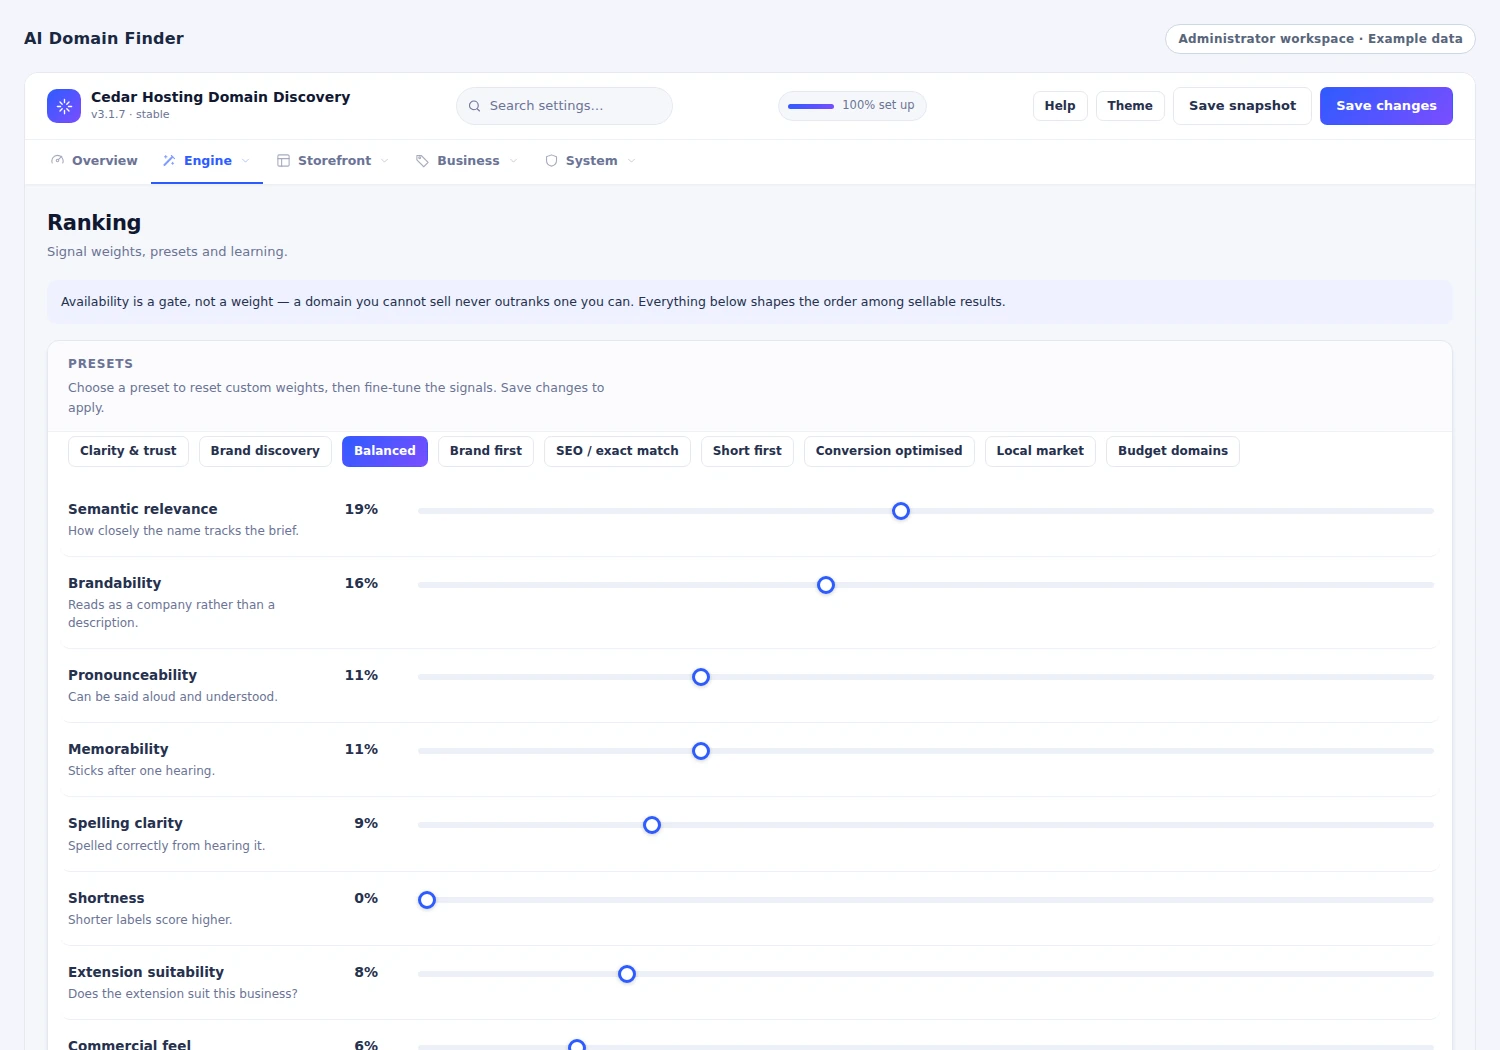Click the v3.1.7 · stable version text

(130, 115)
